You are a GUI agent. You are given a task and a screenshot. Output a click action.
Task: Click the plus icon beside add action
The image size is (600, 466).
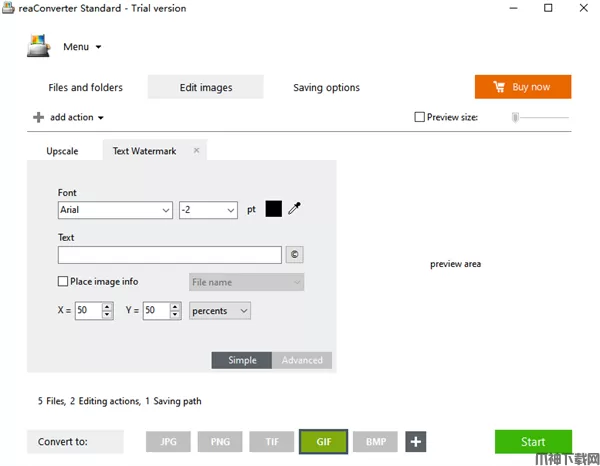click(x=38, y=117)
